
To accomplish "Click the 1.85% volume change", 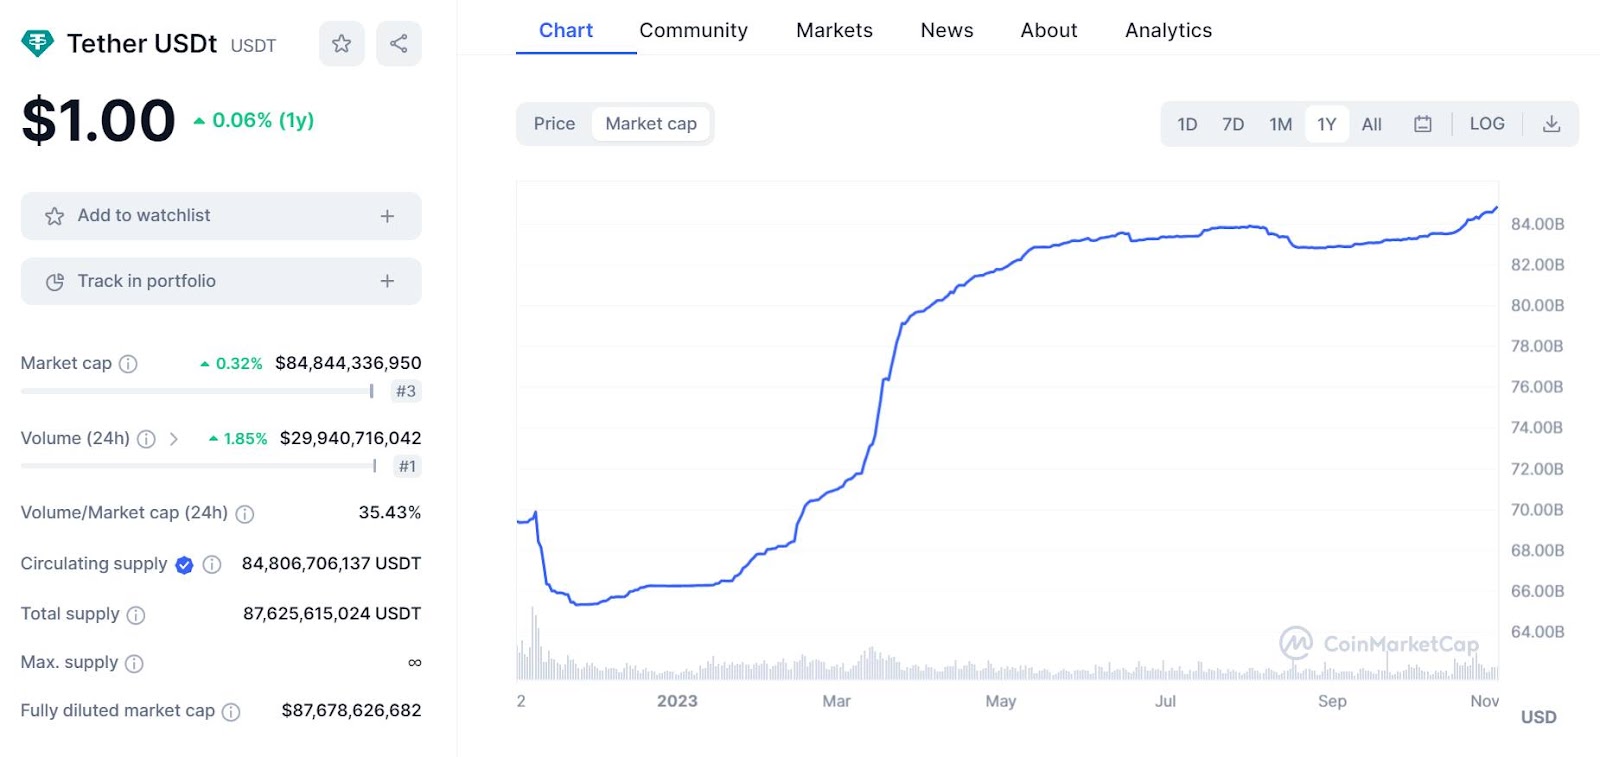I will coord(238,439).
